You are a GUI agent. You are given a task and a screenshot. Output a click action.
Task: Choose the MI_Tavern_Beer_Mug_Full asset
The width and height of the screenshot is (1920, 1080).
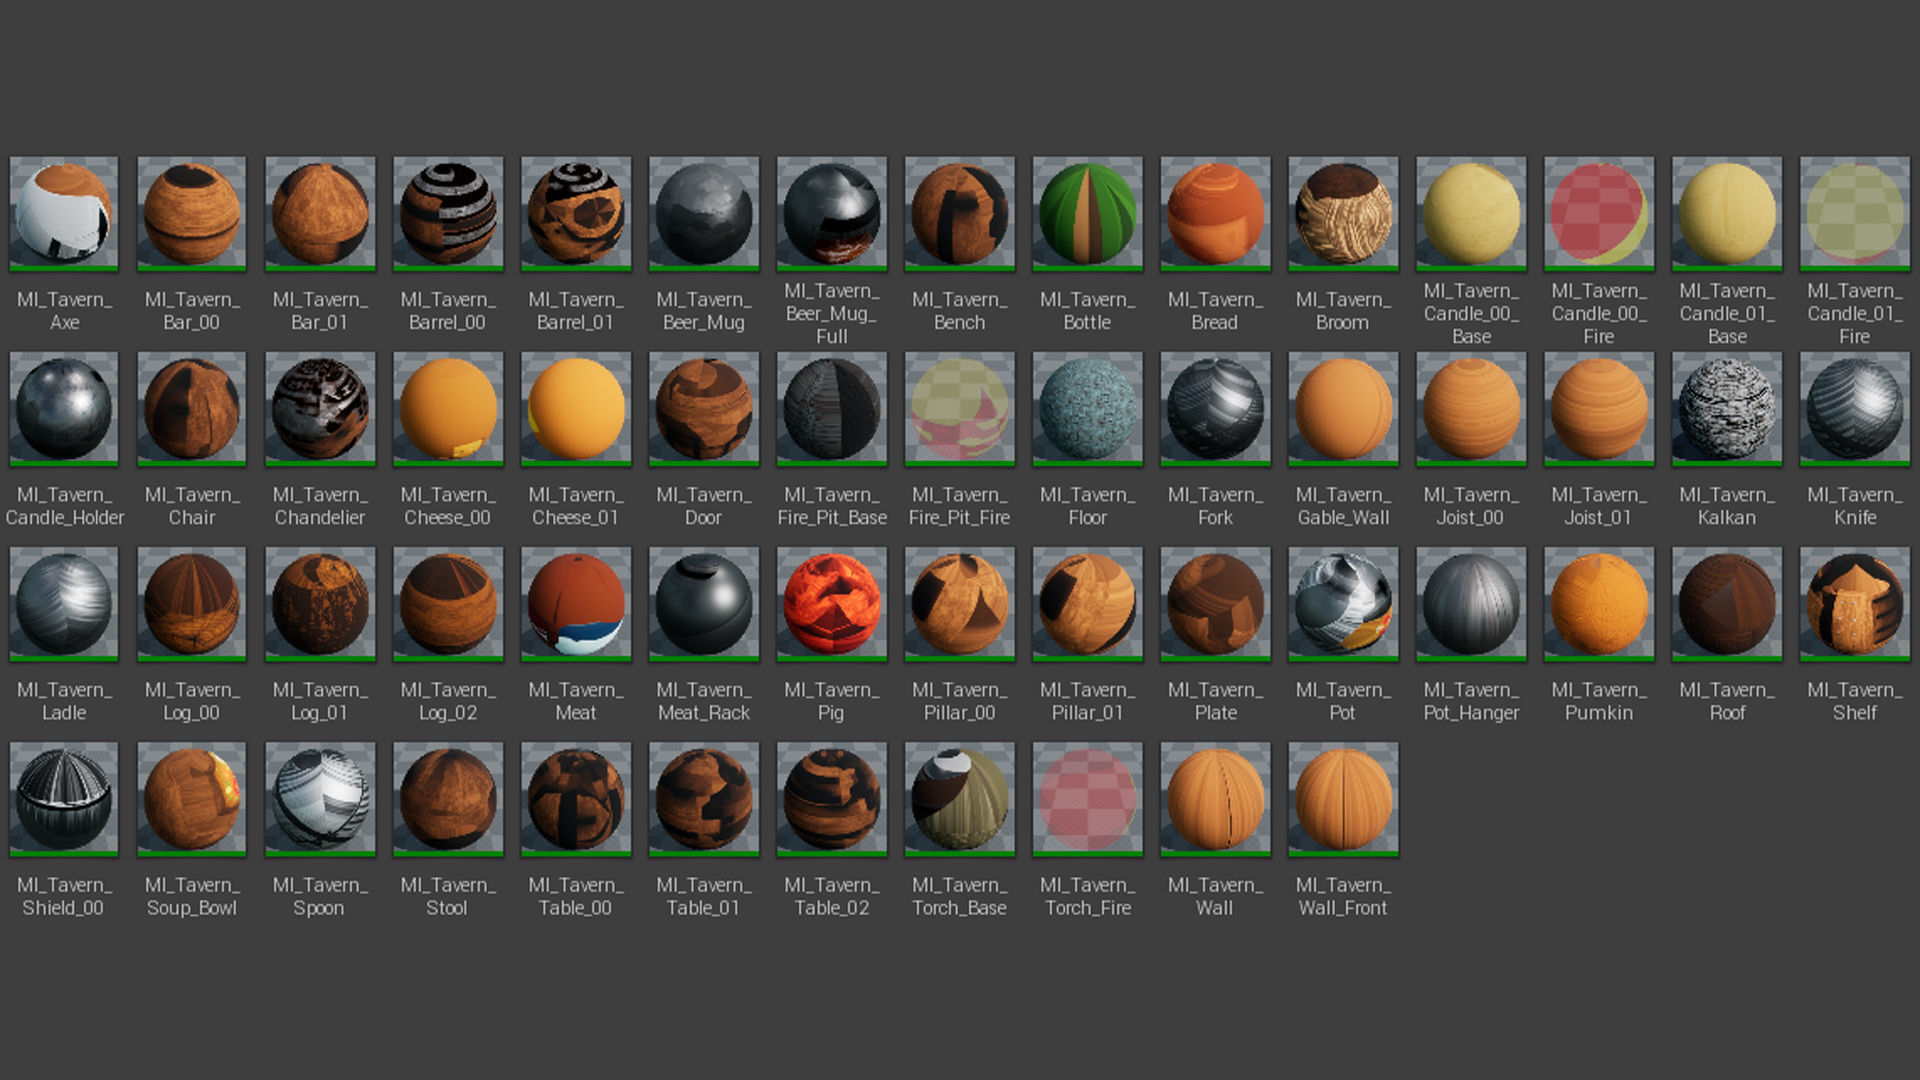tap(832, 213)
